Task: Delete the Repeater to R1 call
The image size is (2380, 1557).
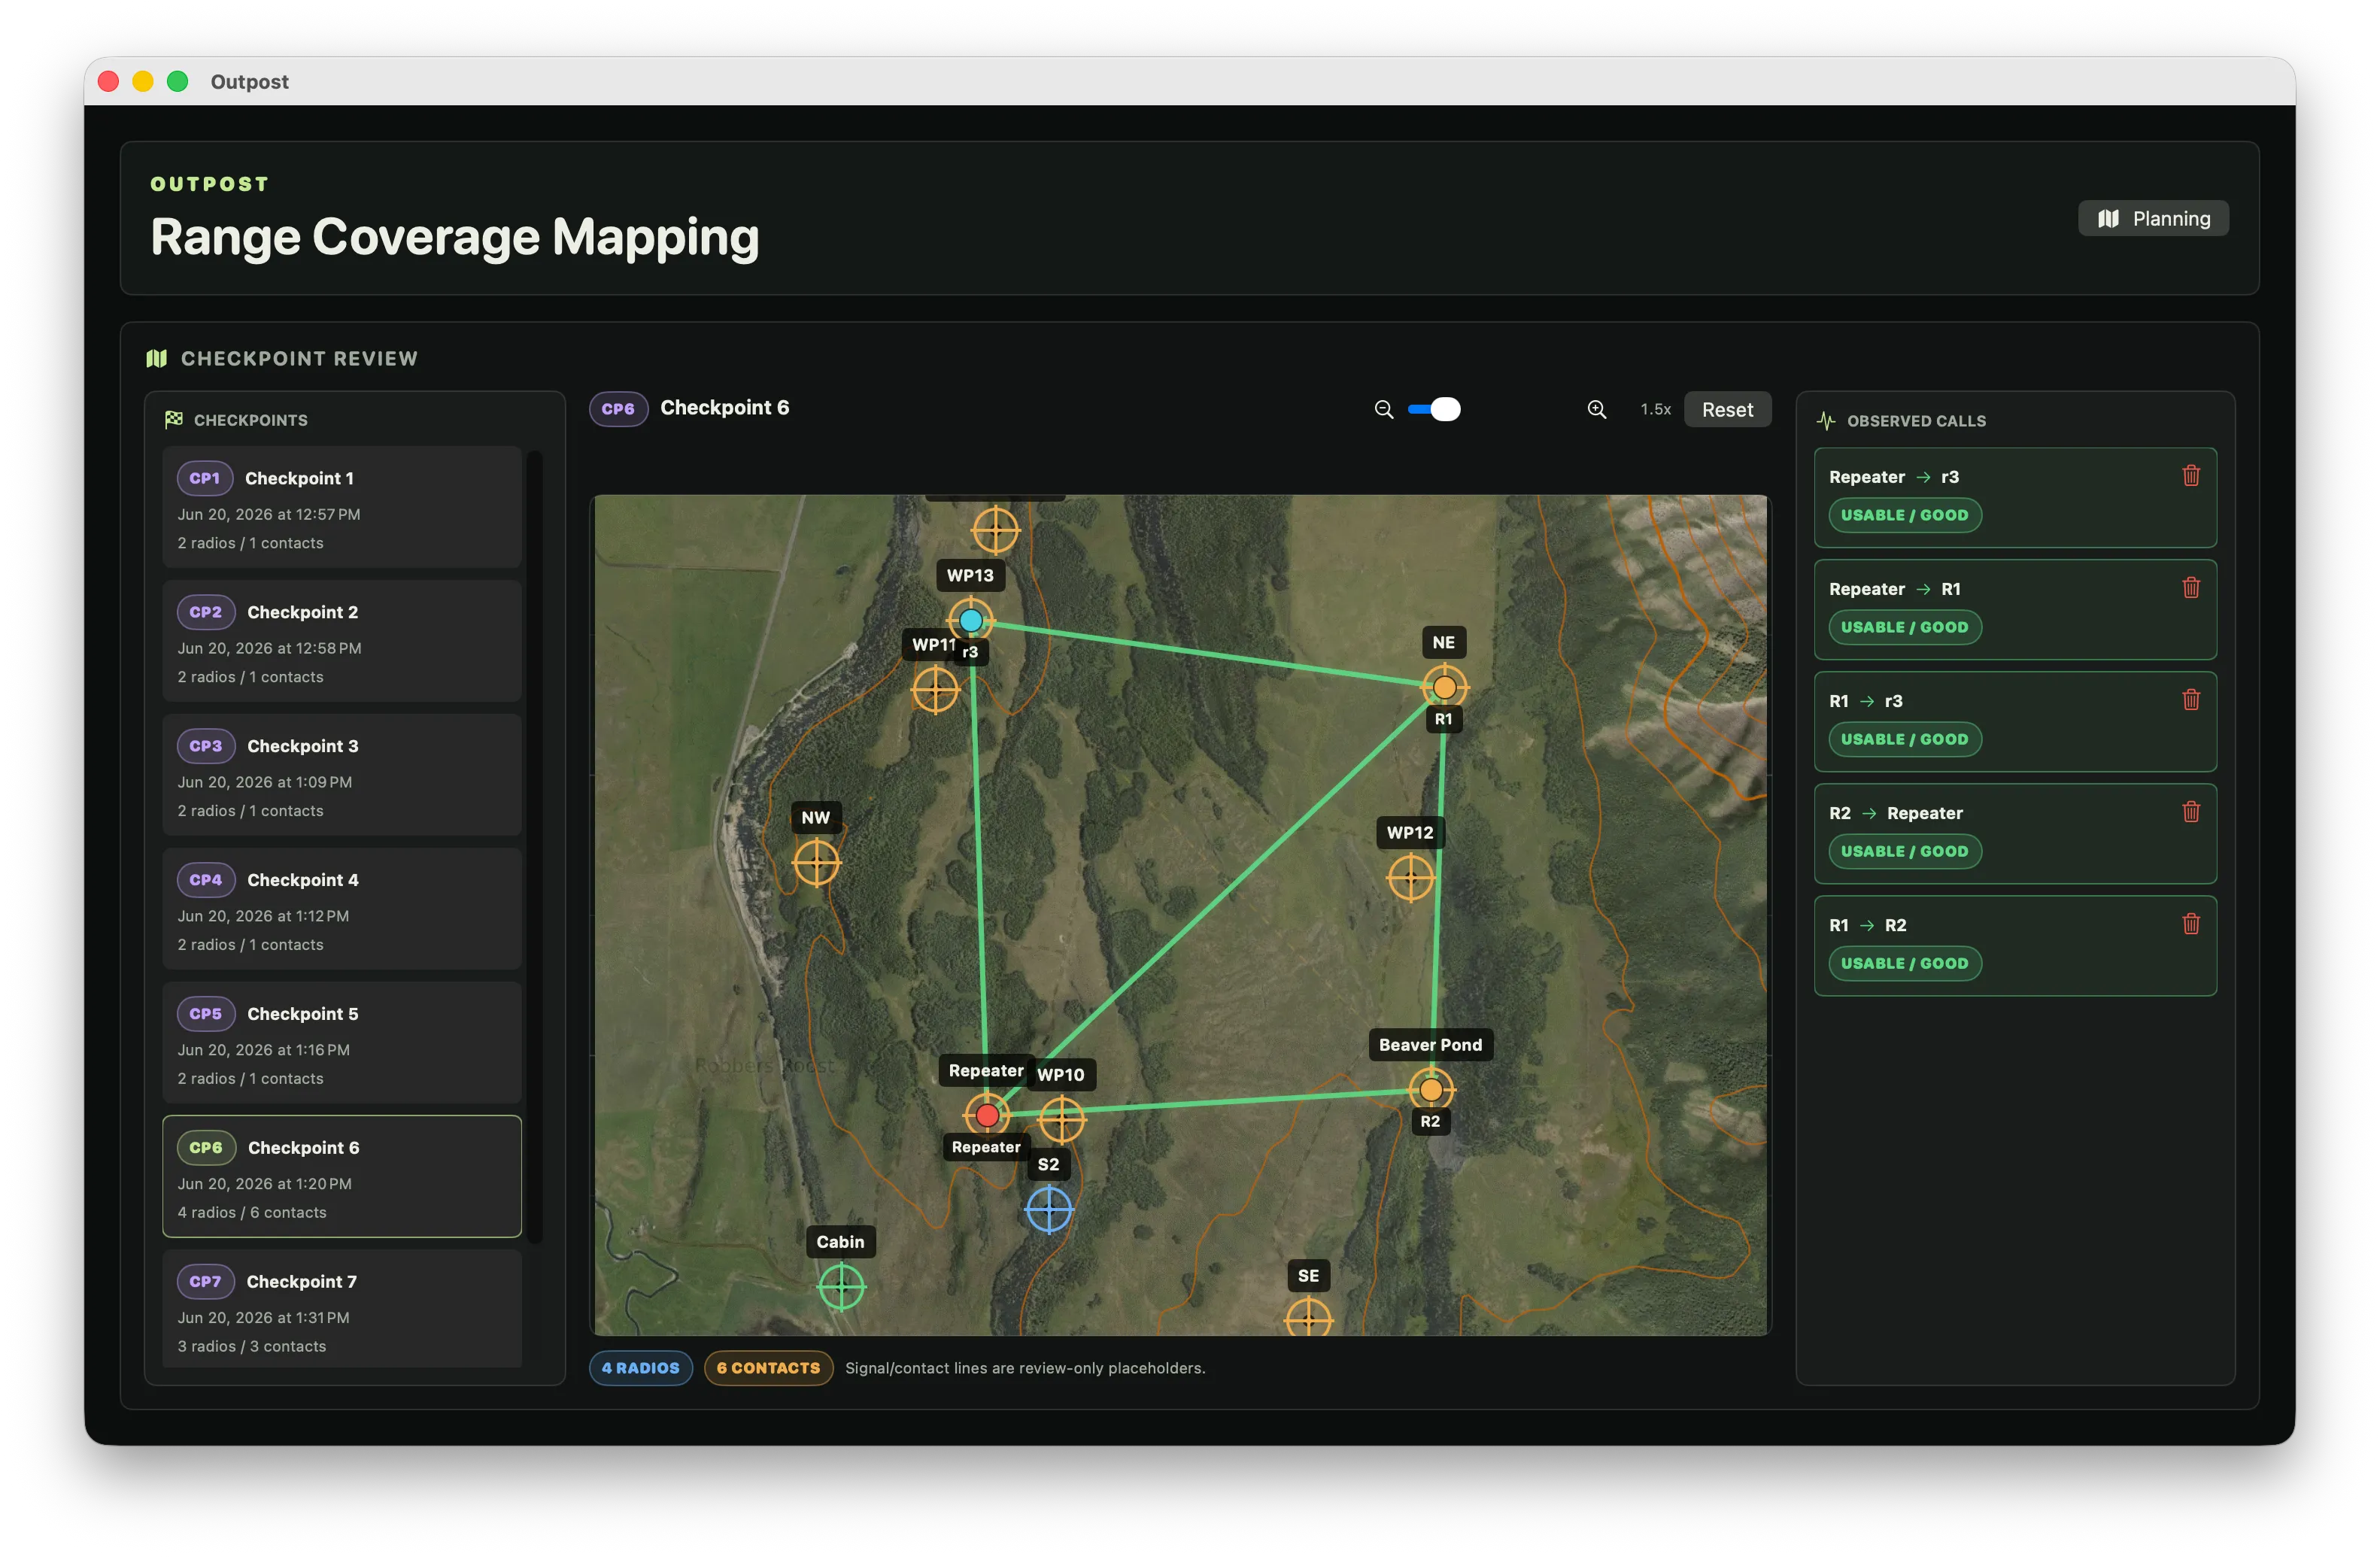Action: pyautogui.click(x=2190, y=588)
